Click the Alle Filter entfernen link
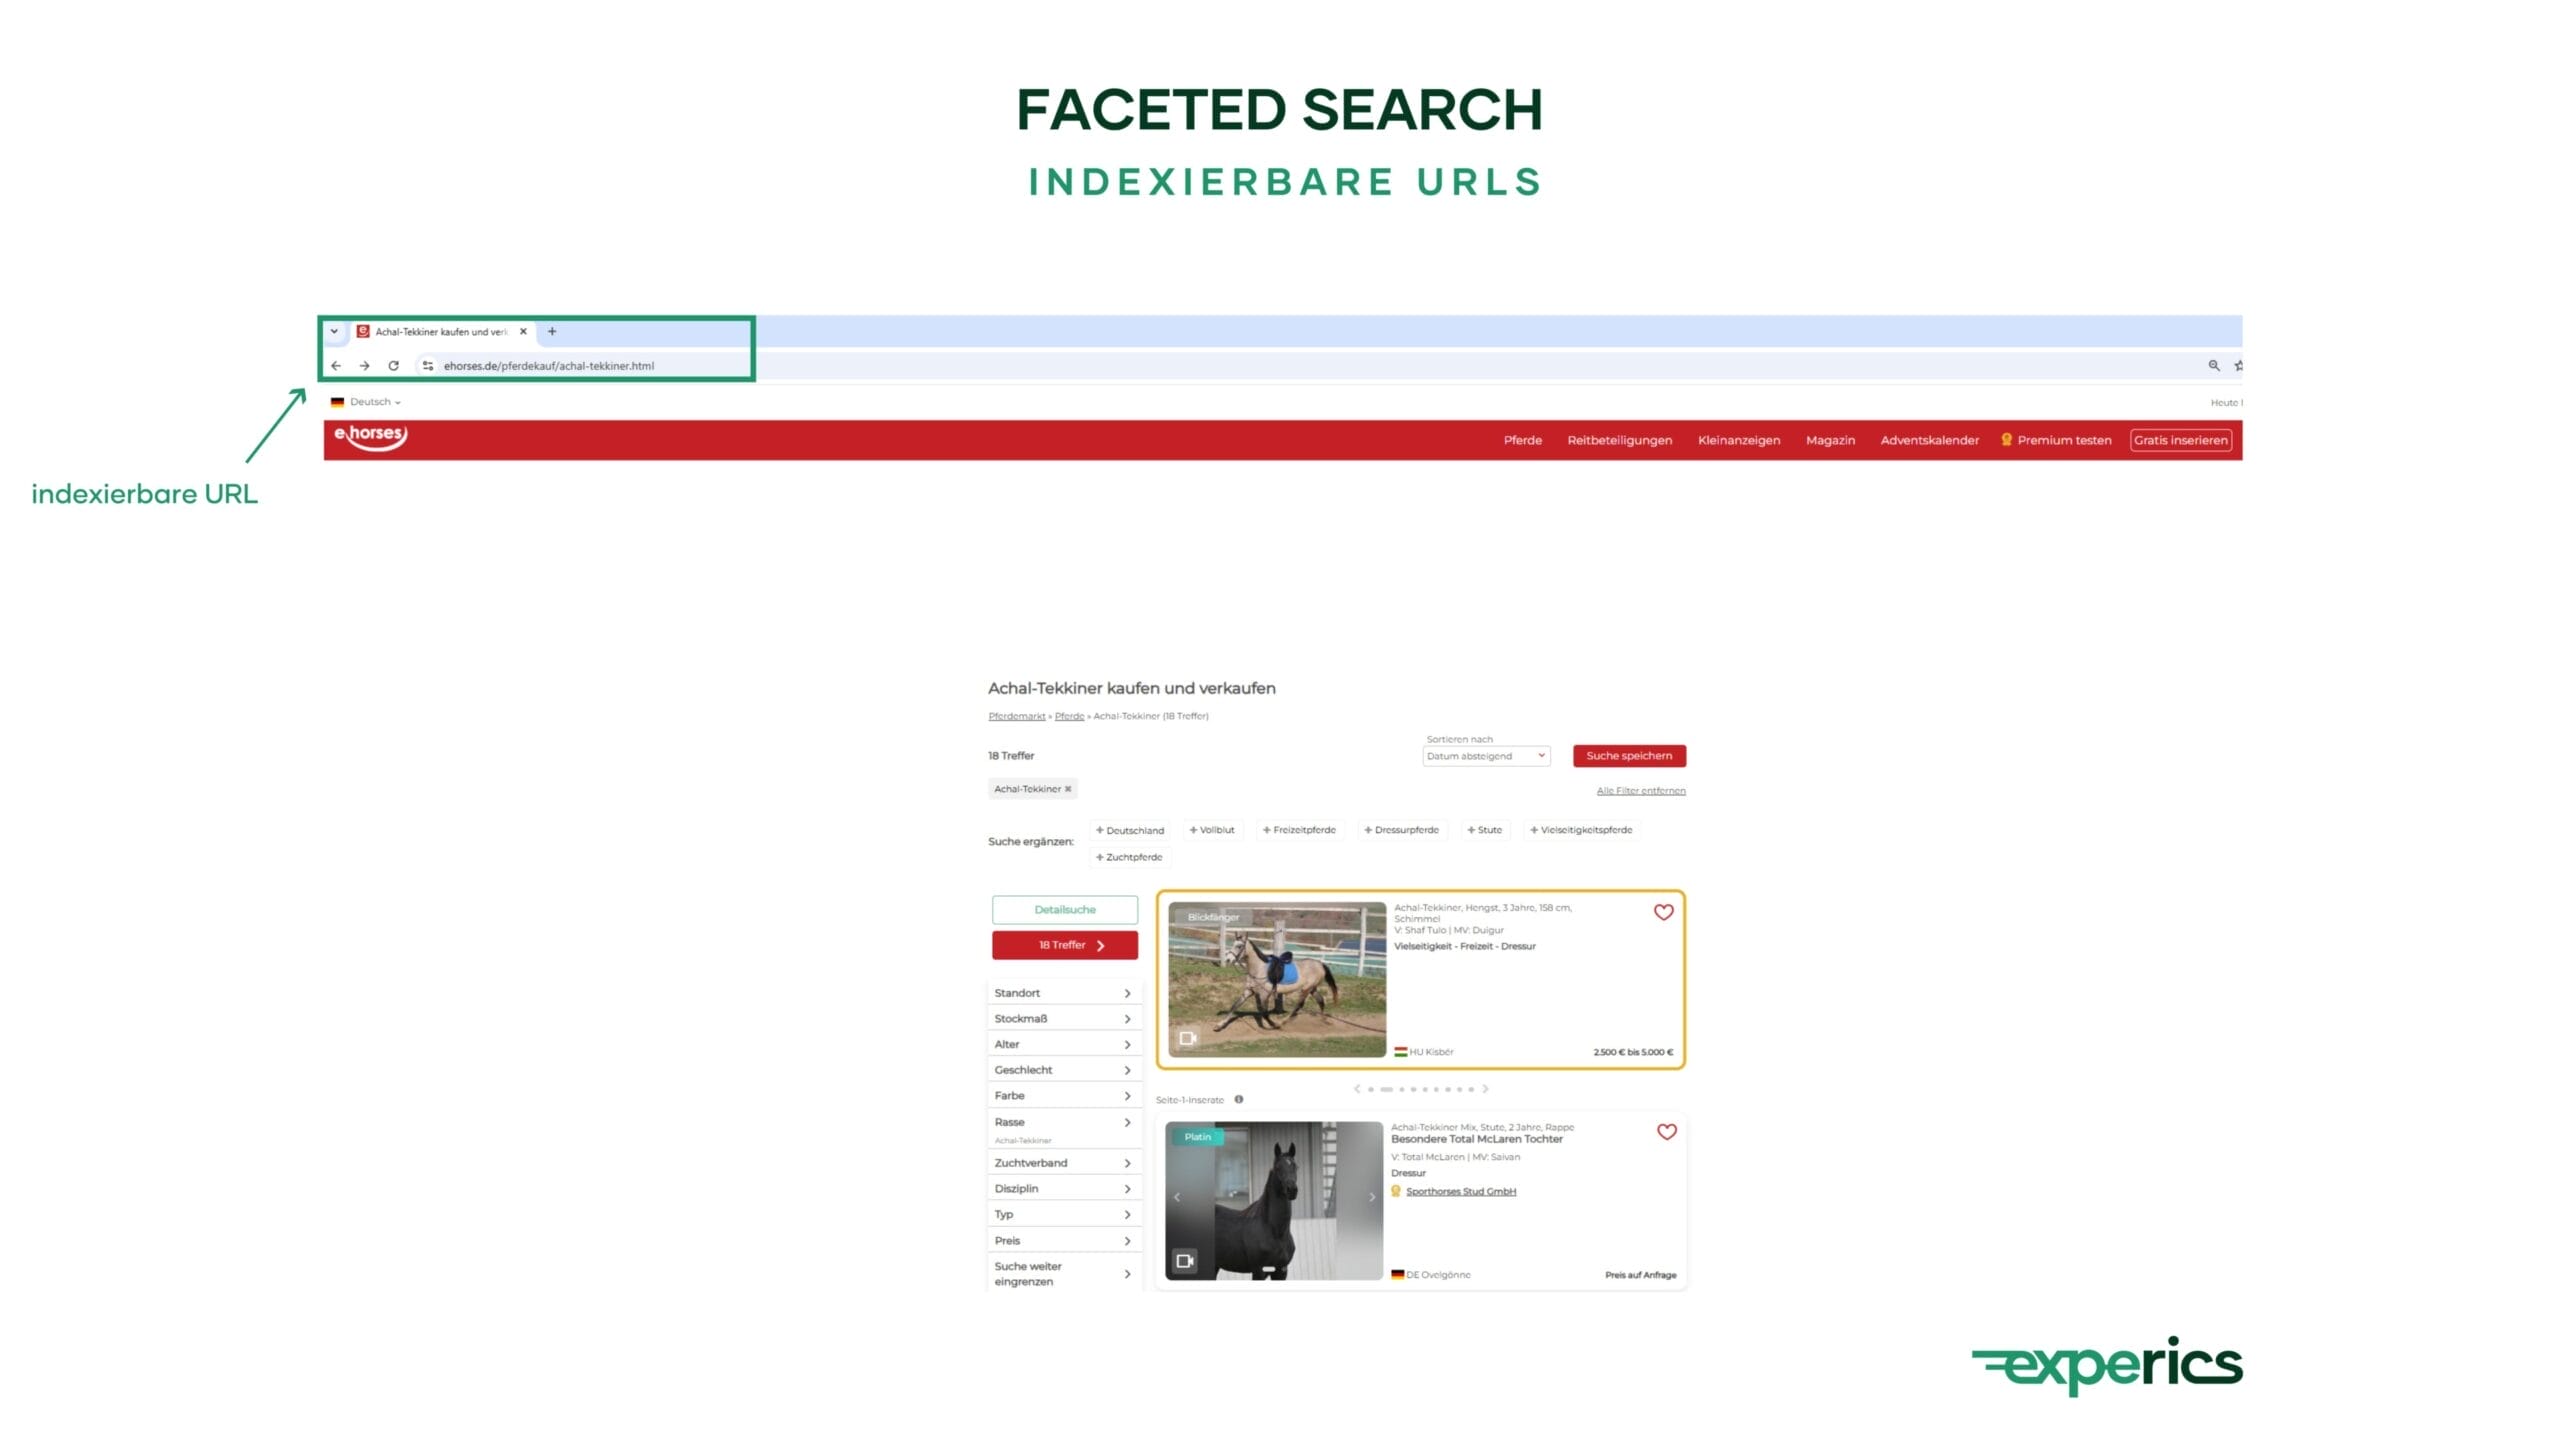The width and height of the screenshot is (2560, 1440). (1640, 789)
